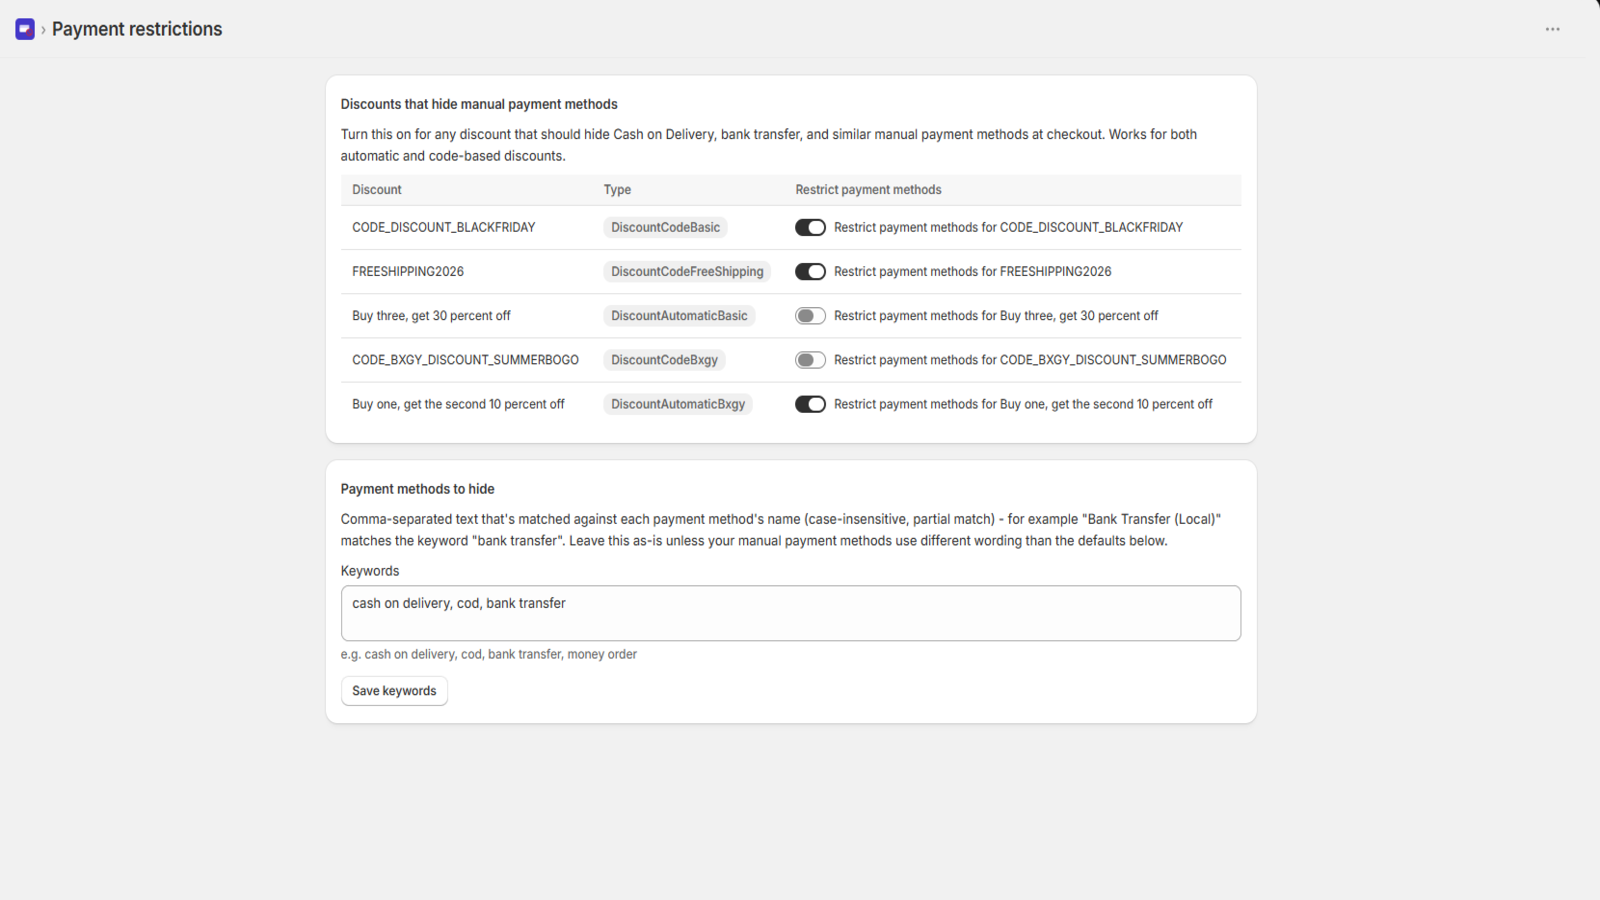Enable toggle for CODE_BXGY_DISCOUNT_SUMMERBOGO
1600x900 pixels.
tap(810, 360)
